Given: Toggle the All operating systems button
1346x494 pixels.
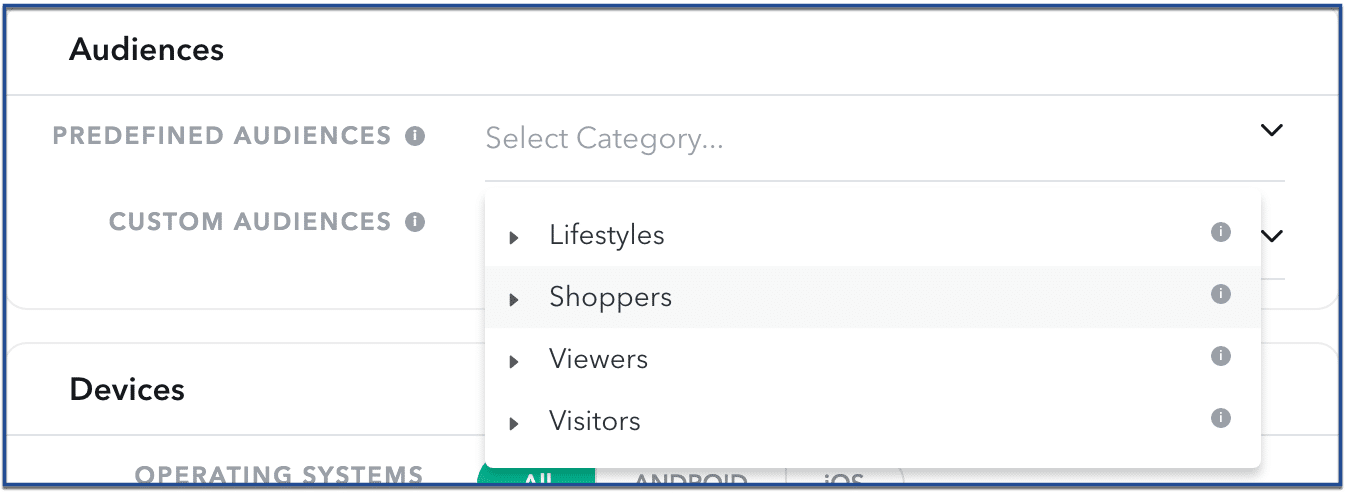Looking at the screenshot, I should click(x=538, y=478).
